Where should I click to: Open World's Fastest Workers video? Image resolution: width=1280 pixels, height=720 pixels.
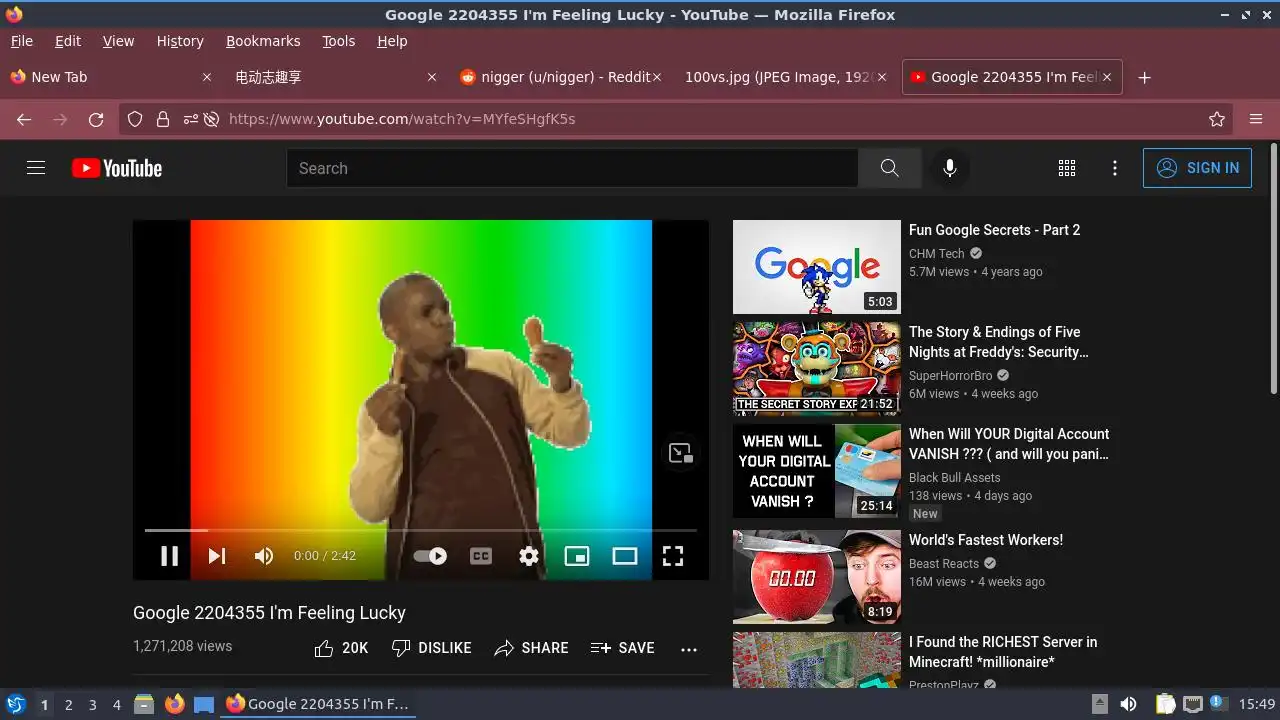[x=985, y=540]
